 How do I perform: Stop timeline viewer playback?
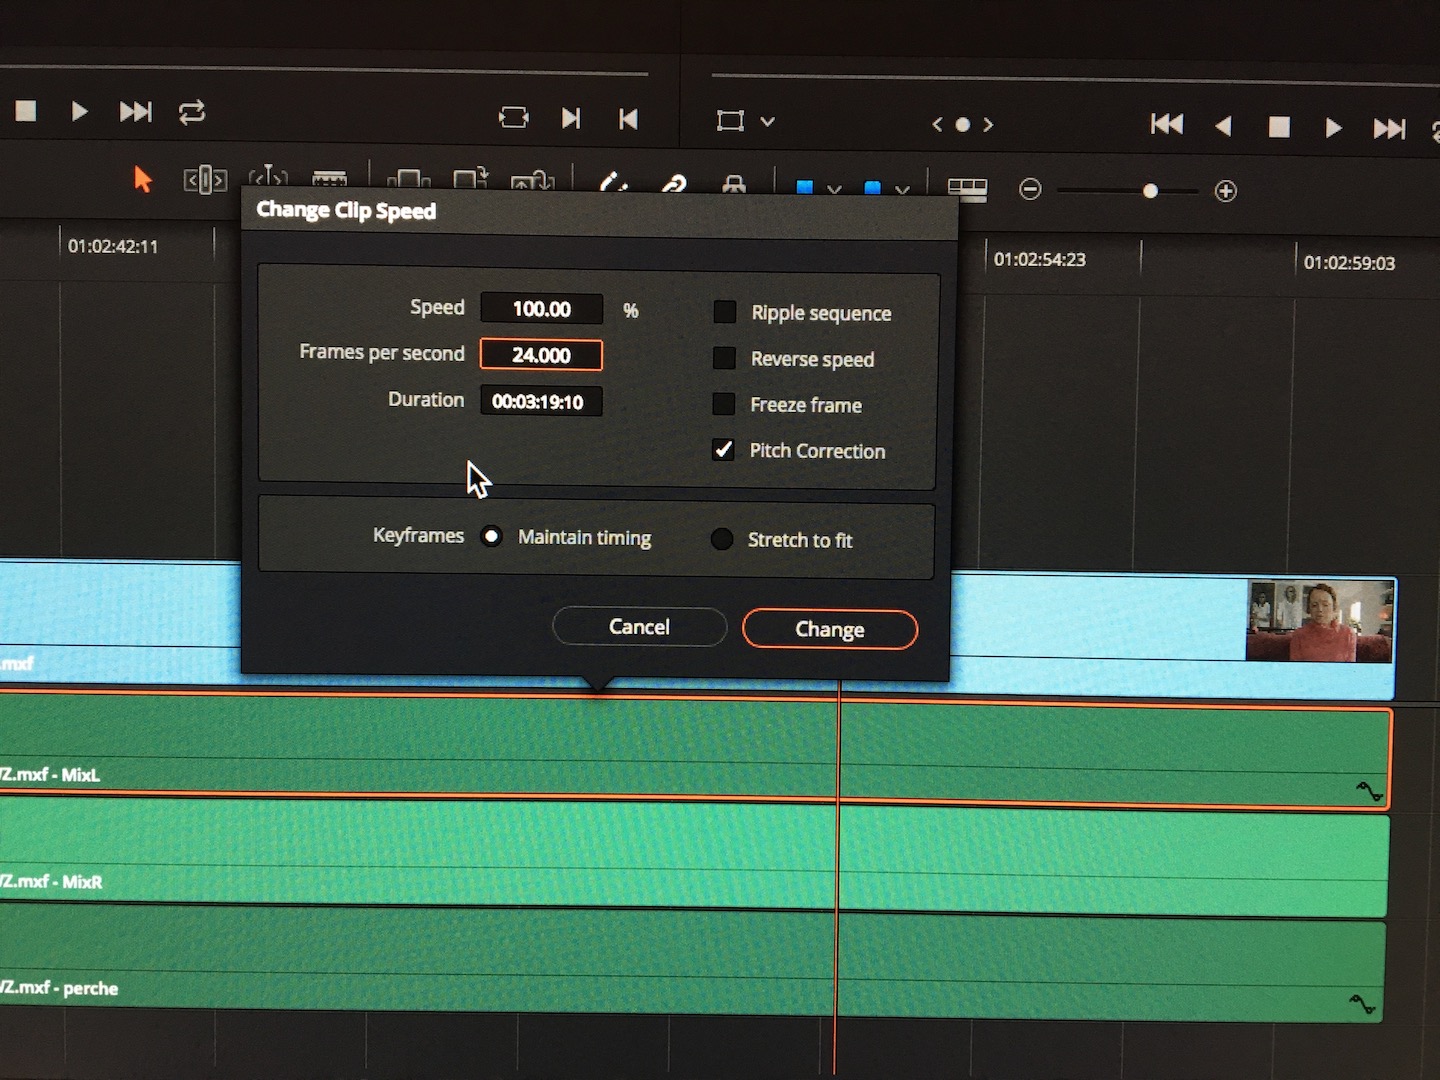[1279, 127]
